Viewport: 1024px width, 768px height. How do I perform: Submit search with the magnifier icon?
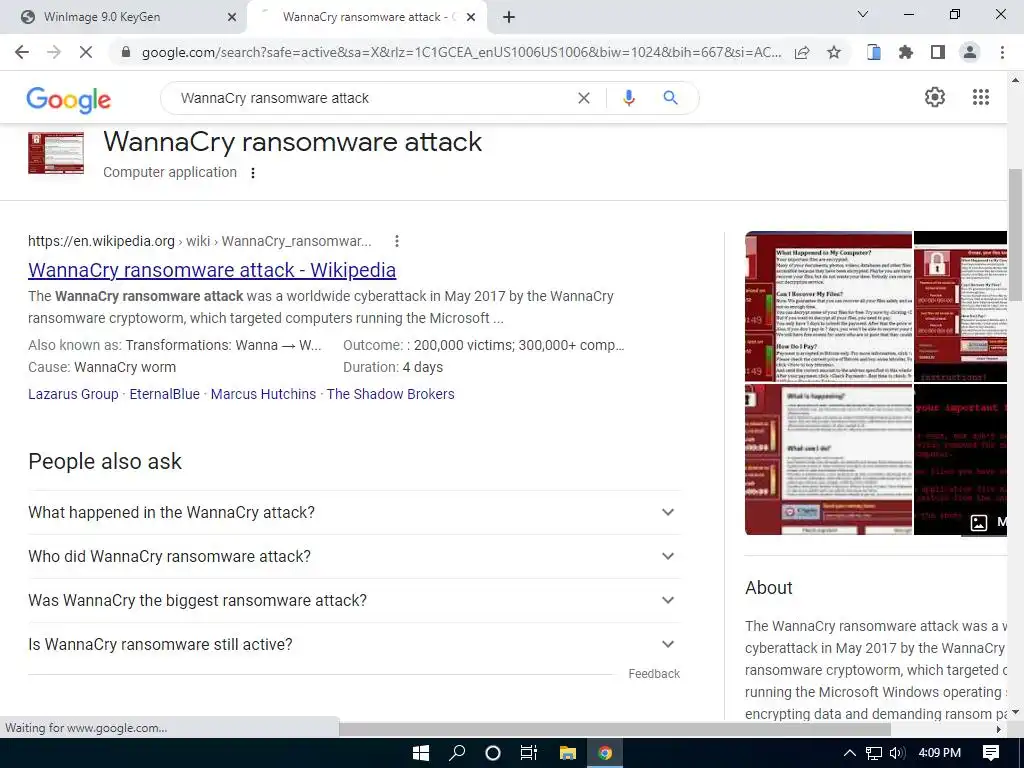click(670, 98)
